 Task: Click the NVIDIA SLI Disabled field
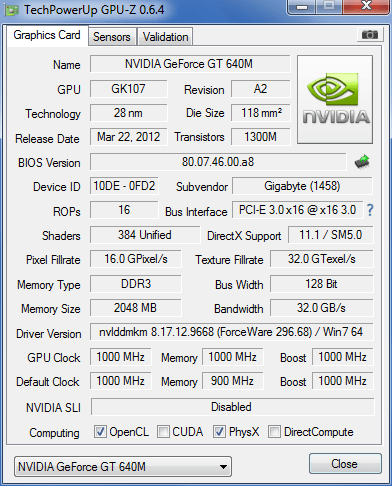pos(232,407)
